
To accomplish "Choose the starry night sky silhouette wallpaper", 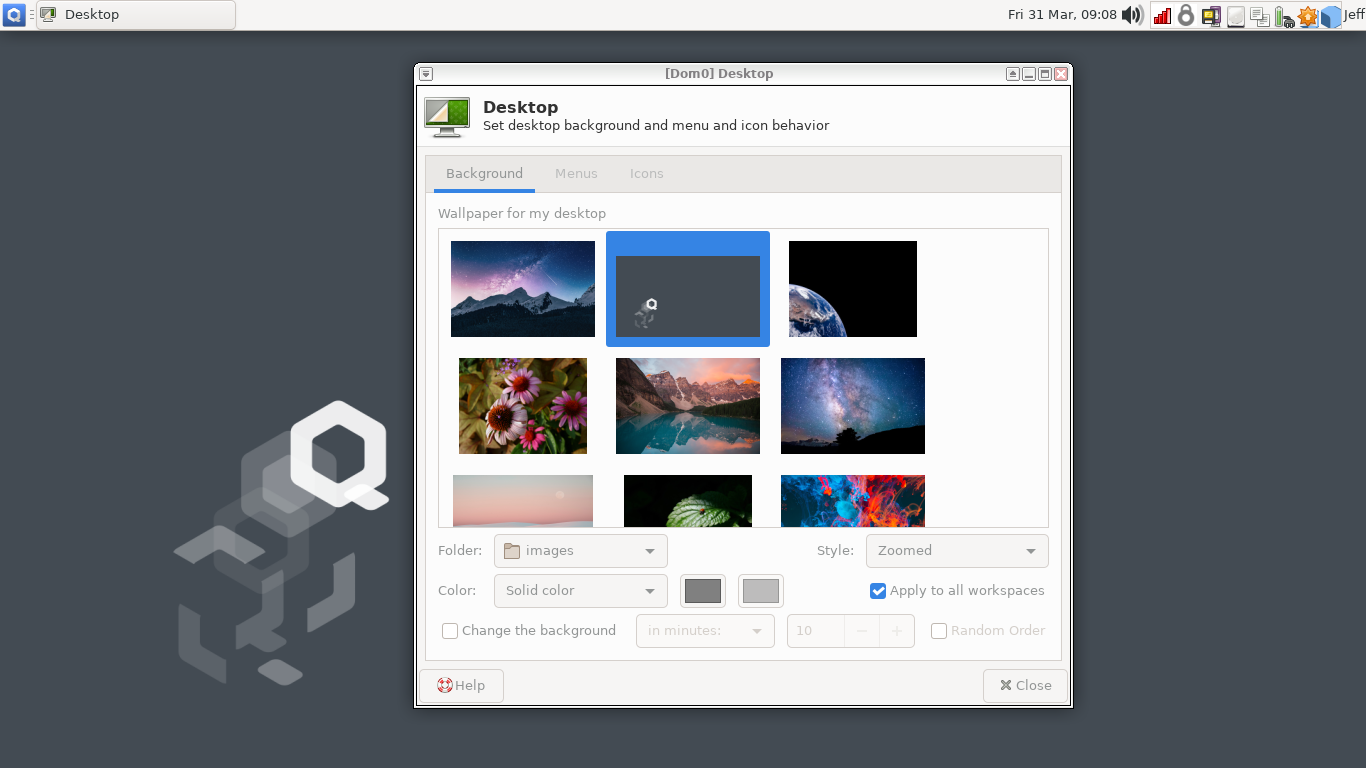I will coord(853,406).
